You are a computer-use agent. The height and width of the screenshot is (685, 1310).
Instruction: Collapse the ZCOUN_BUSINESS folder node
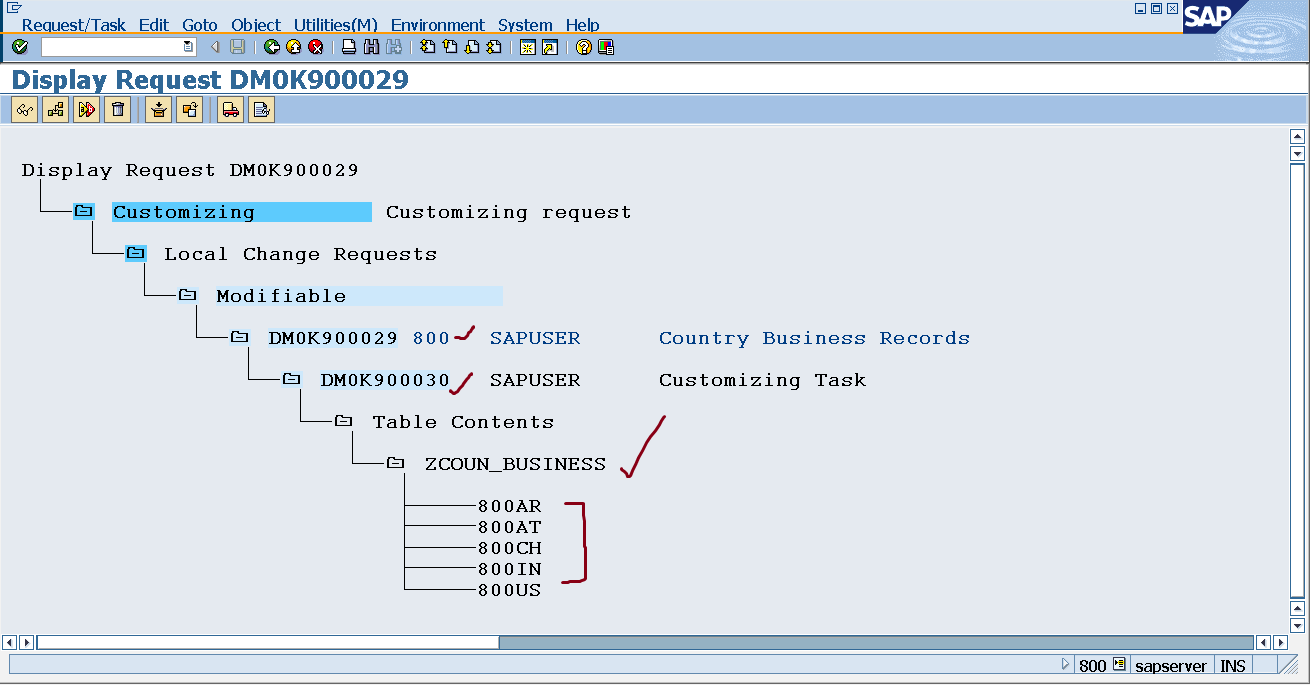coord(394,463)
